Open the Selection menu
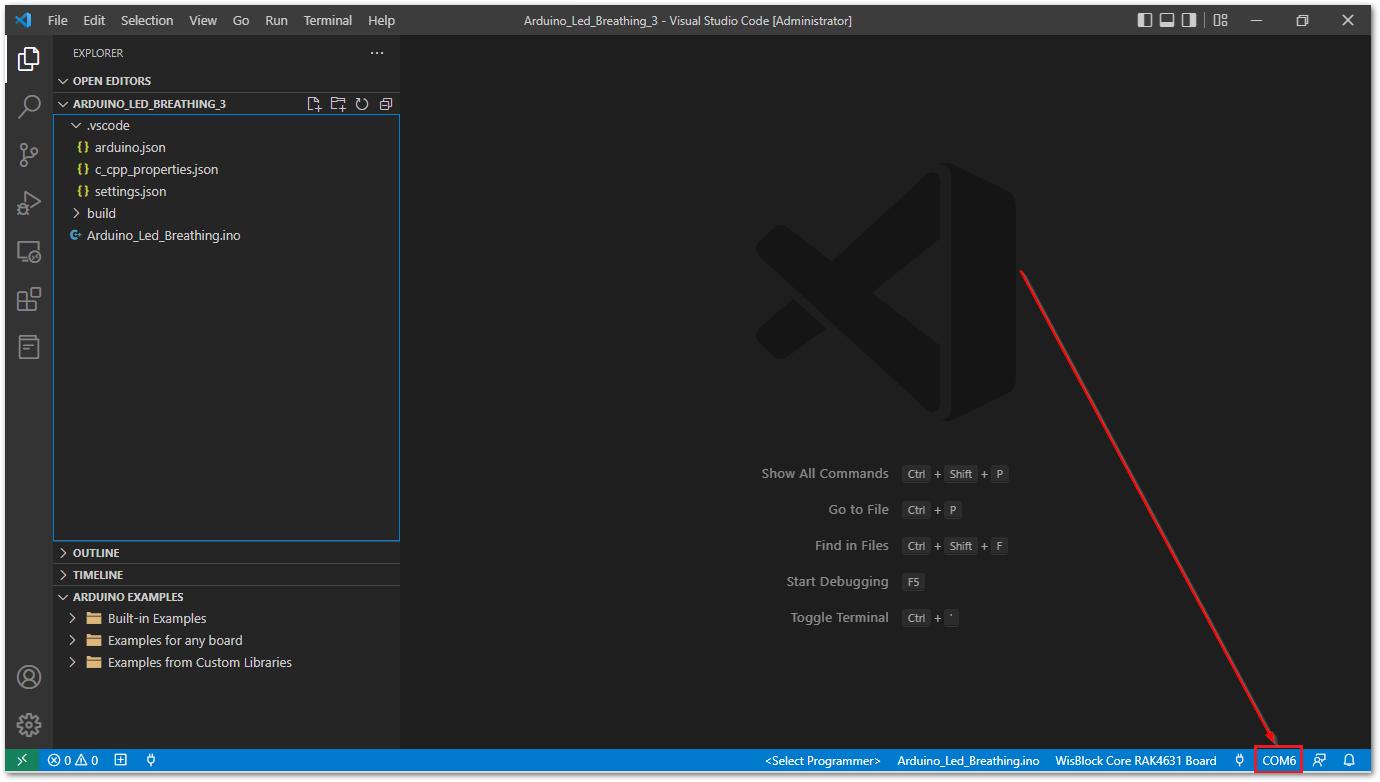1380x782 pixels. (147, 20)
